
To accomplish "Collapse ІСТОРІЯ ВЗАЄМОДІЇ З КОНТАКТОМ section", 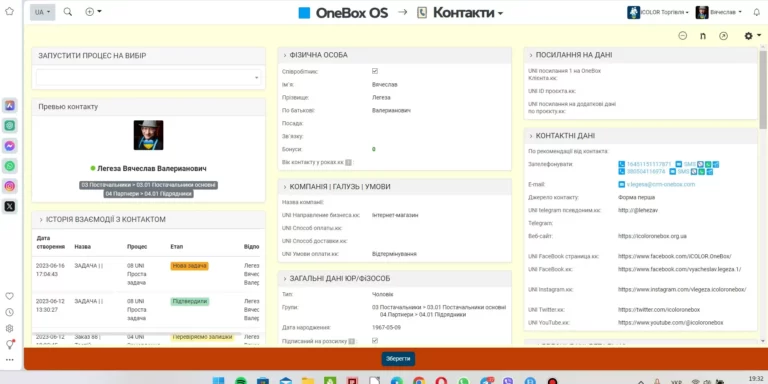I will pos(41,219).
